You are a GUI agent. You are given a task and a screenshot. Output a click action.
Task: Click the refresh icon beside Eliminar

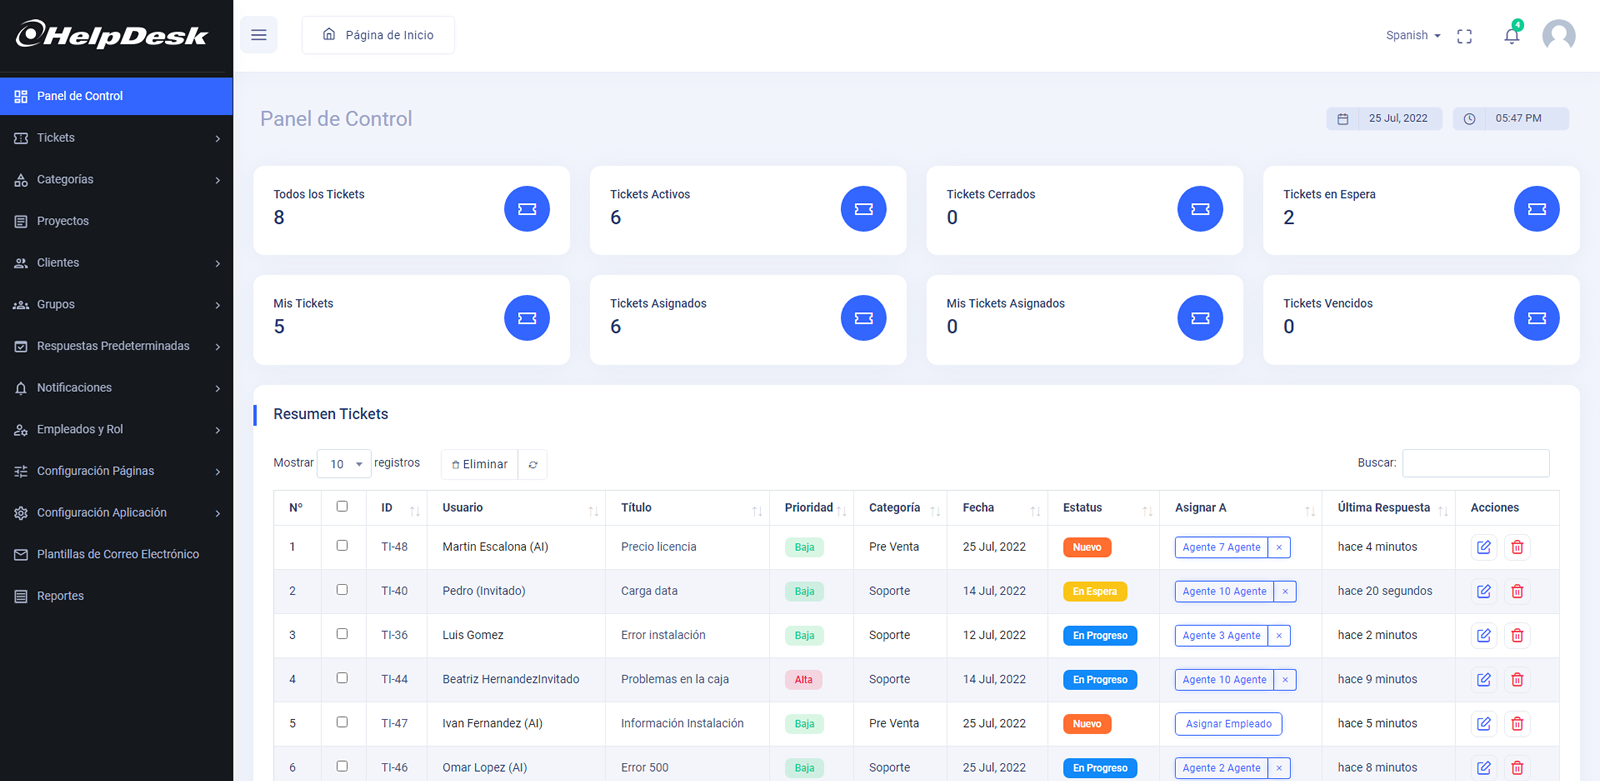(533, 464)
